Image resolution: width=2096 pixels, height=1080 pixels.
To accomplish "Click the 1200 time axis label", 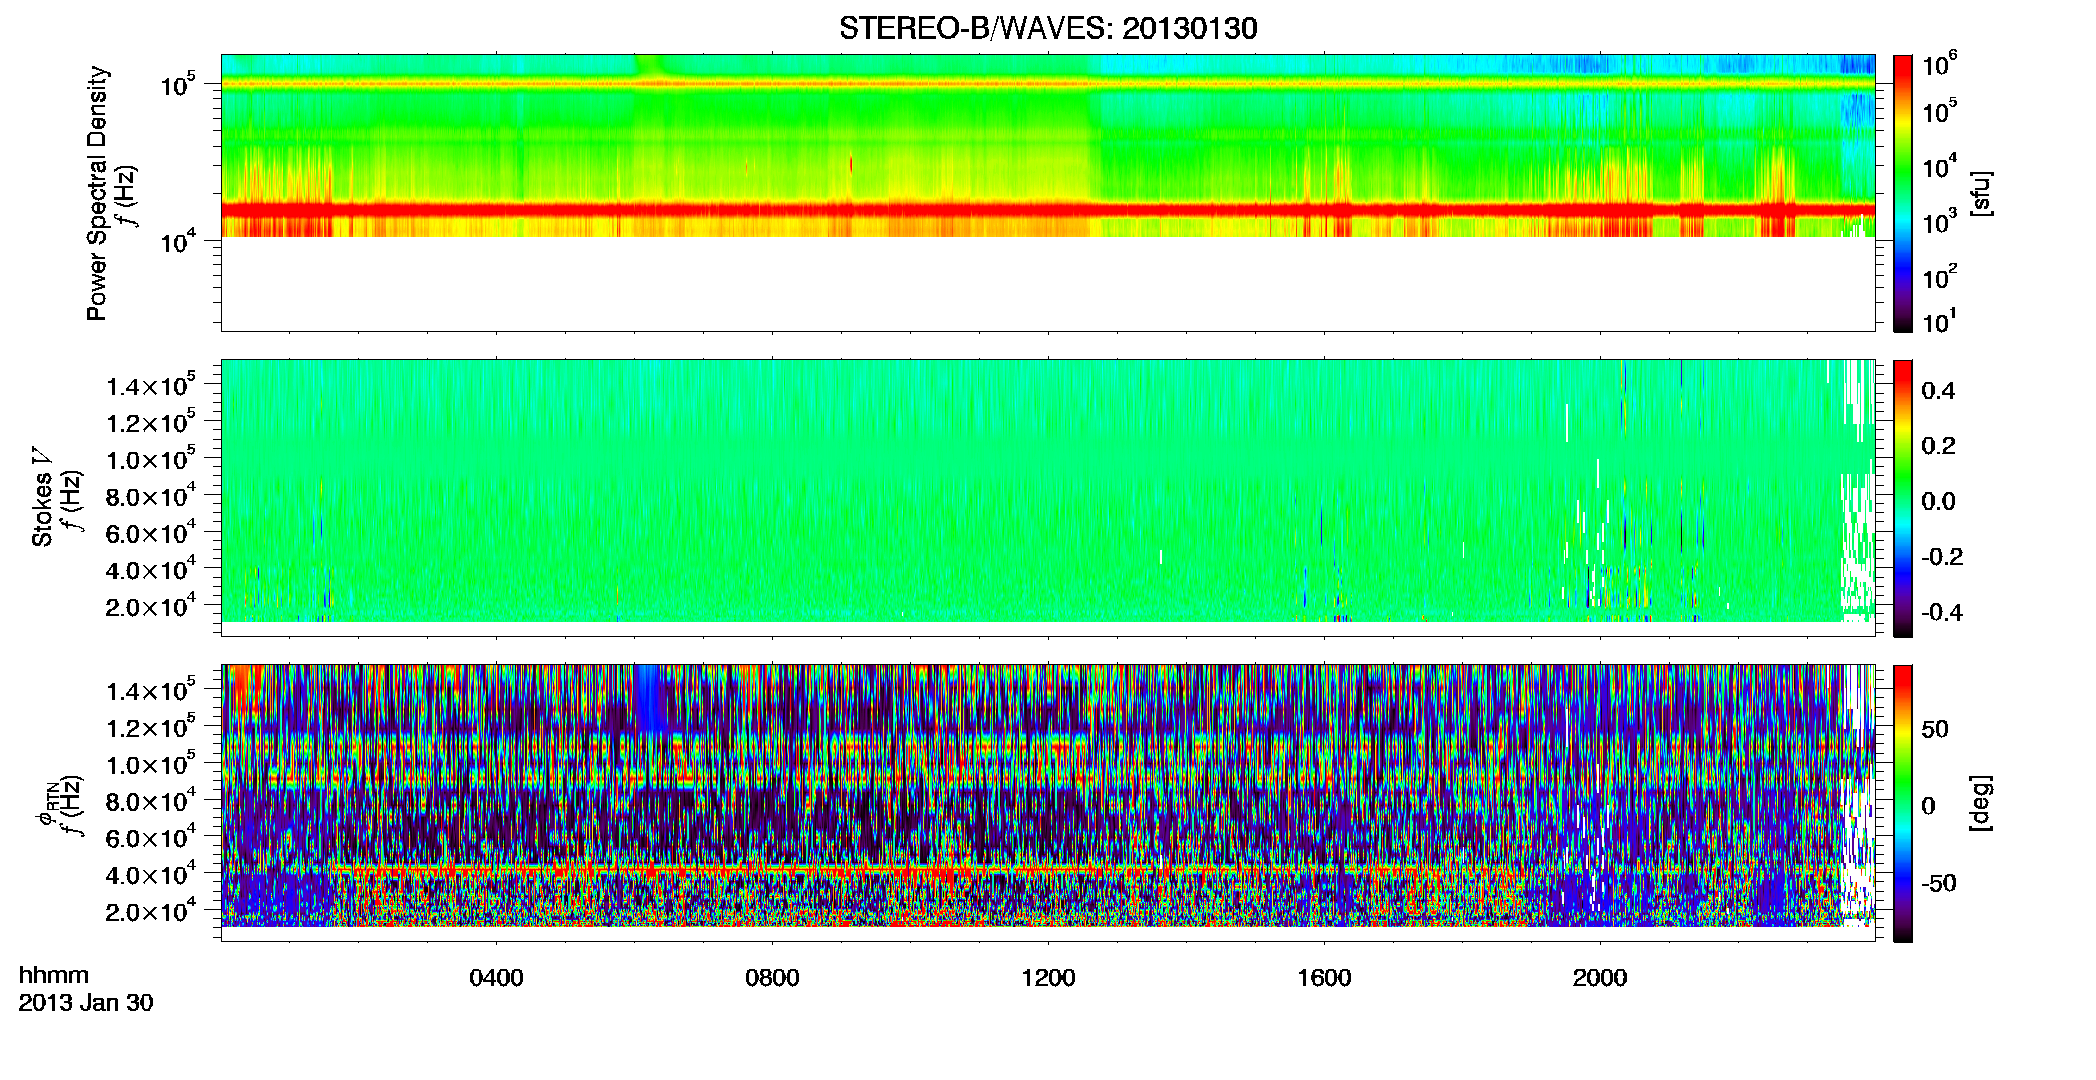I will (x=1048, y=978).
